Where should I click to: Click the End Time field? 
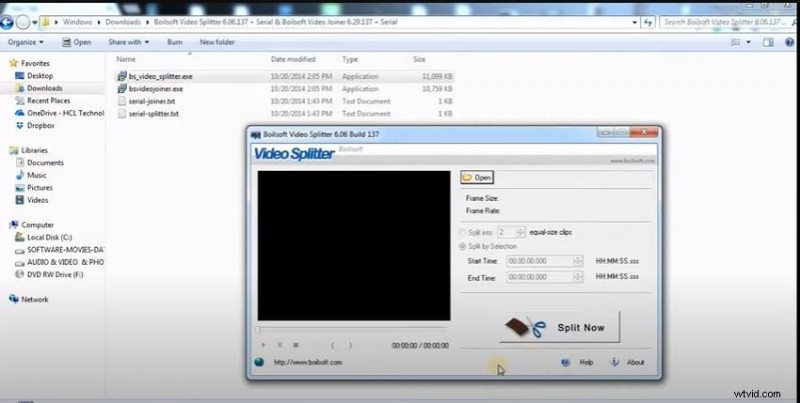coord(540,277)
